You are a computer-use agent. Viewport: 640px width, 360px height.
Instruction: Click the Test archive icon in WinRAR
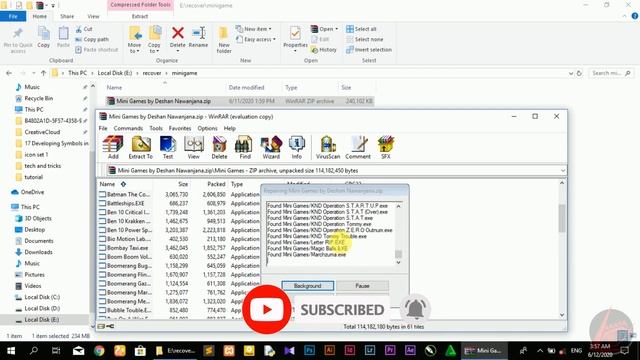click(168, 148)
